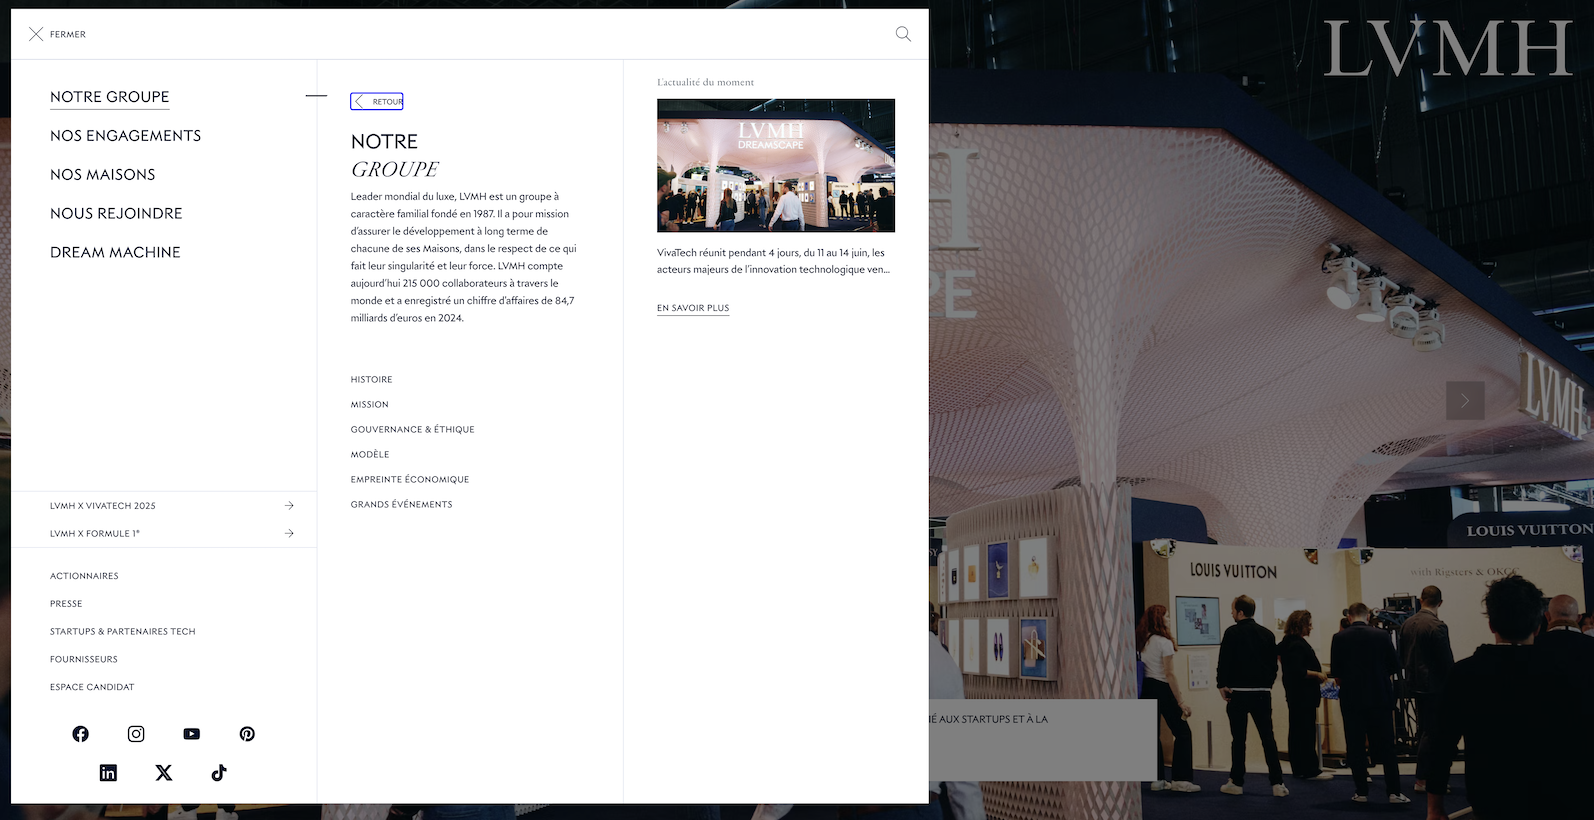Image resolution: width=1594 pixels, height=820 pixels.
Task: Open the LVMH Dreamscape news thumbnail
Action: click(x=776, y=166)
